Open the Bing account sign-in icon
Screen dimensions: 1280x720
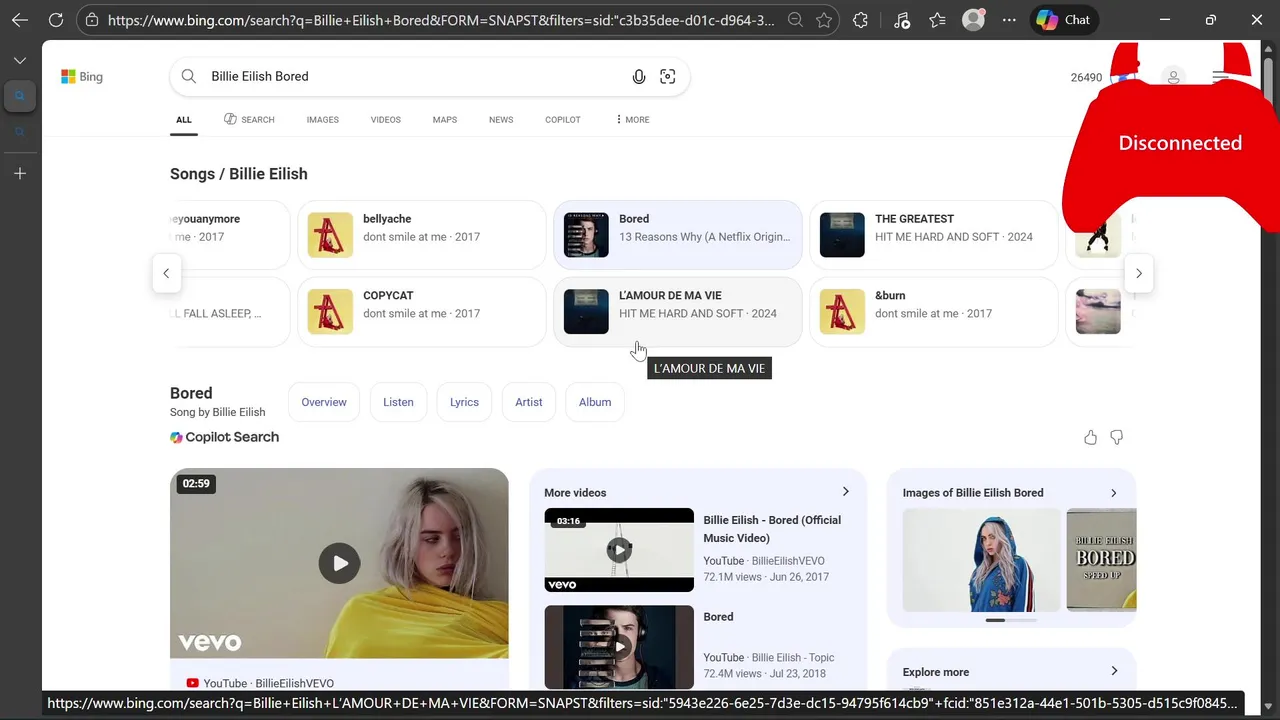tap(1174, 77)
